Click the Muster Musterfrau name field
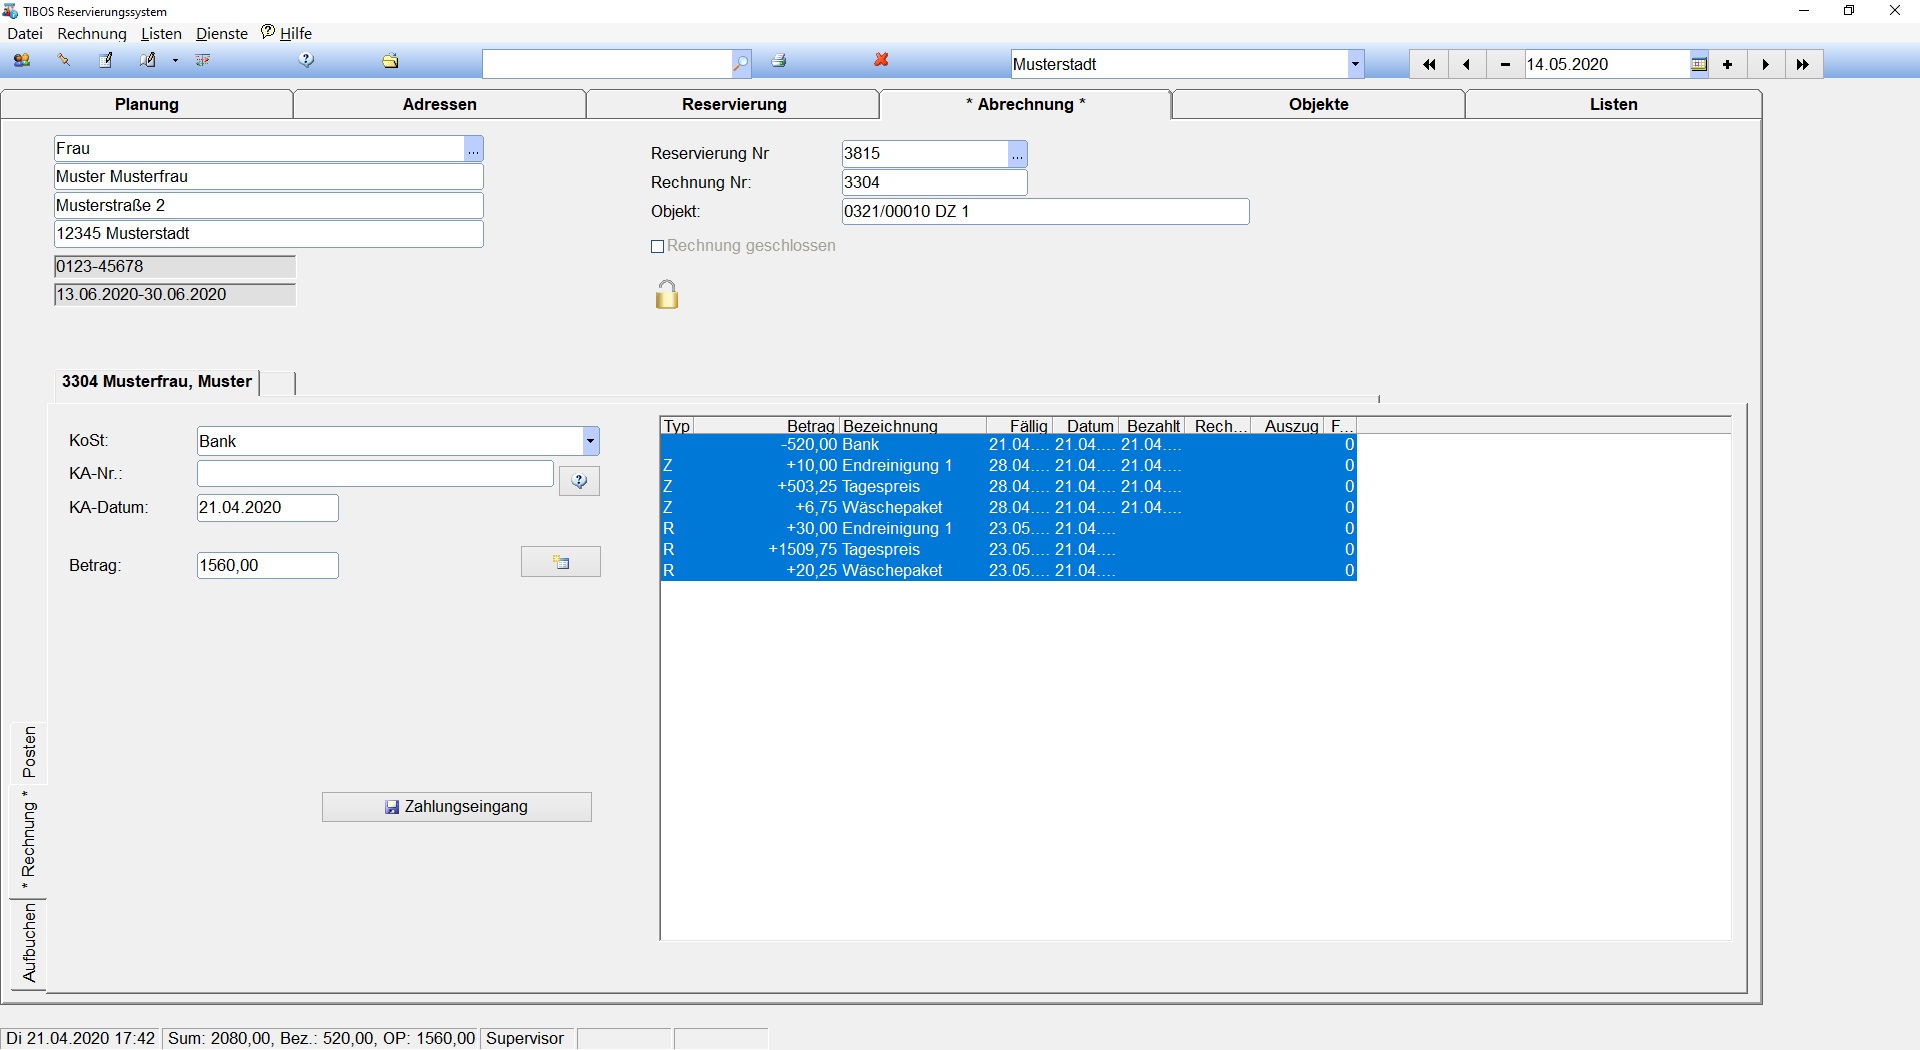The height and width of the screenshot is (1050, 1920). tap(268, 177)
